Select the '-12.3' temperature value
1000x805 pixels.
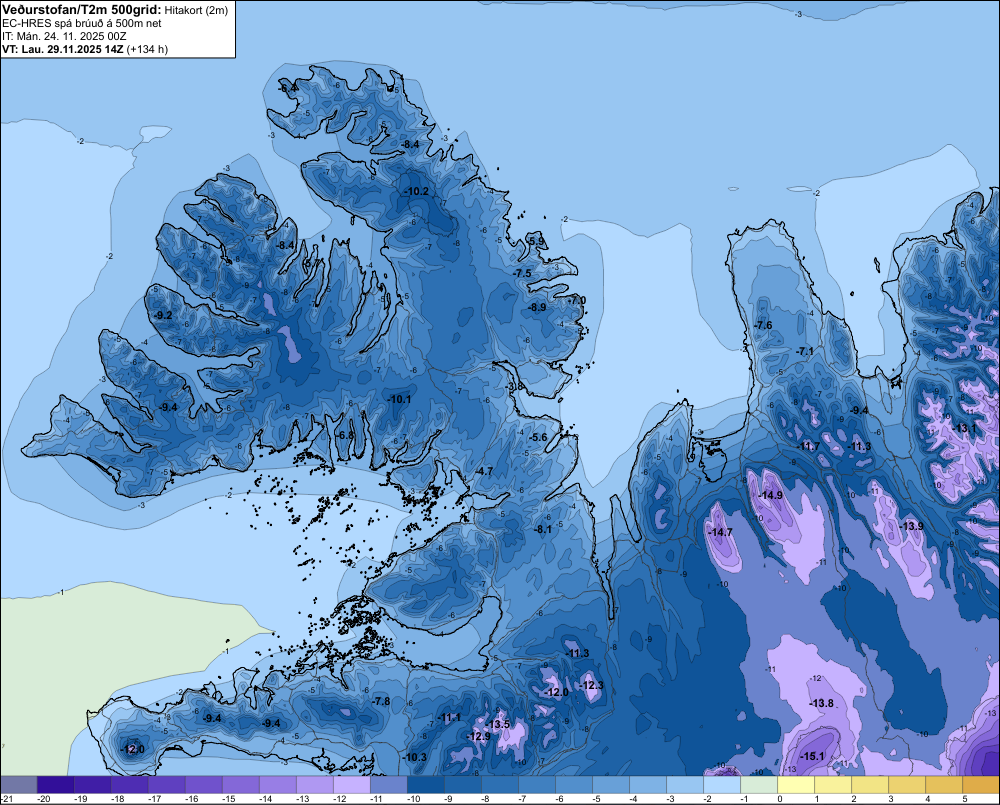[591, 685]
